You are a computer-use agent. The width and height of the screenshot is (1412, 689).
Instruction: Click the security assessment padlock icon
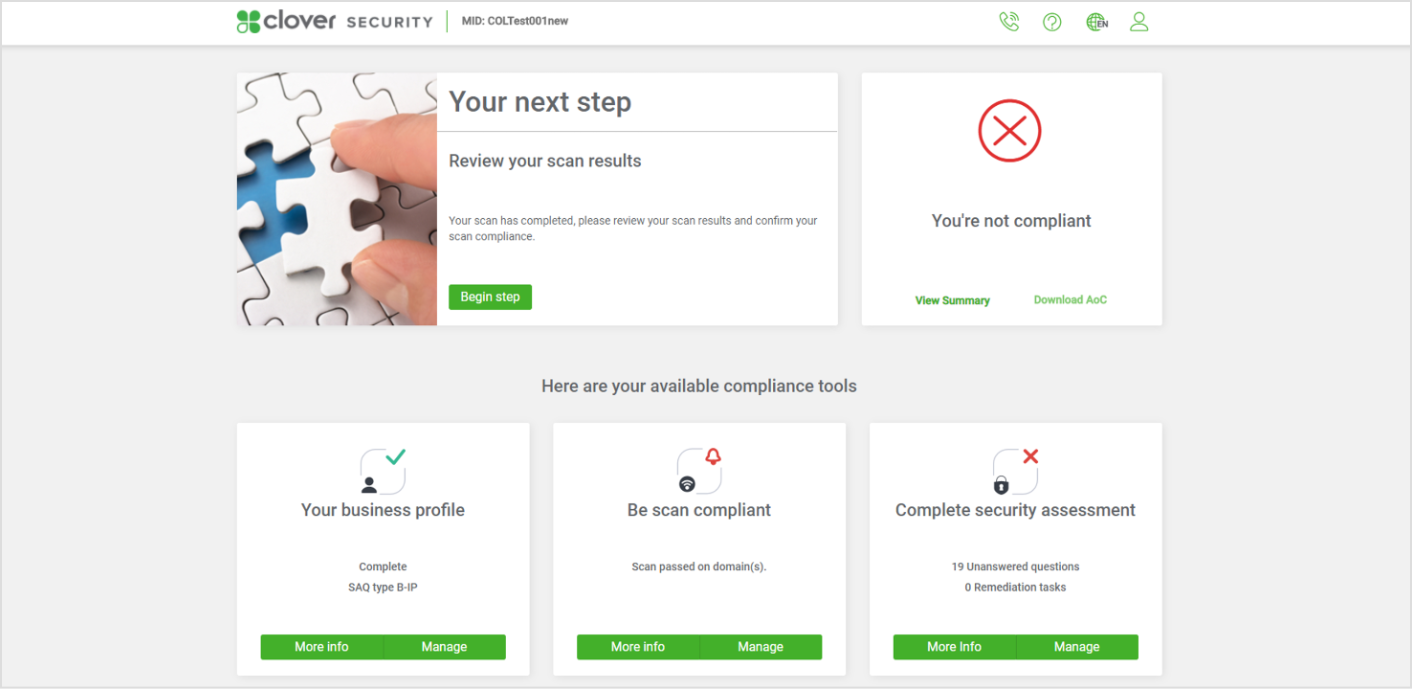(1015, 471)
